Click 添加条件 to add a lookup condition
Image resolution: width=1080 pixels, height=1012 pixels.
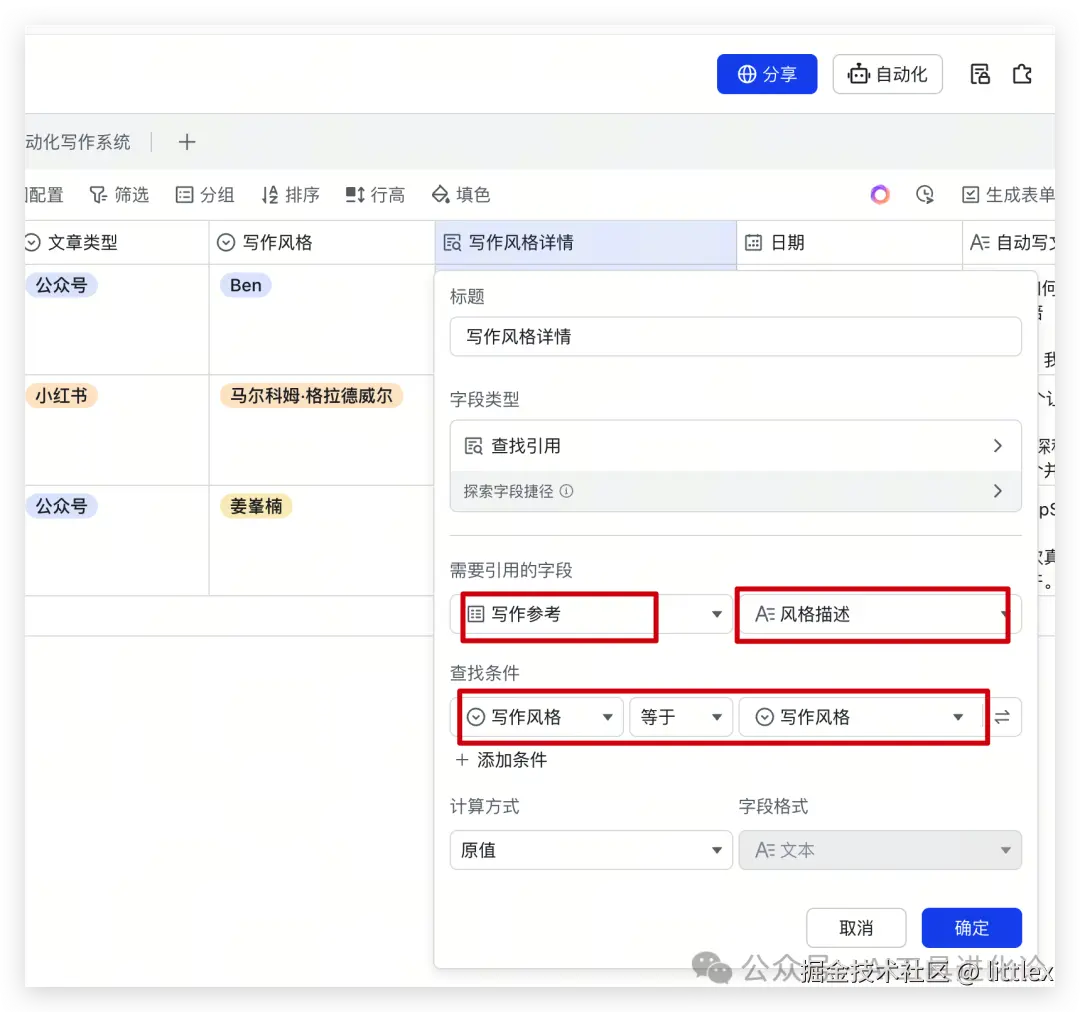coord(501,760)
